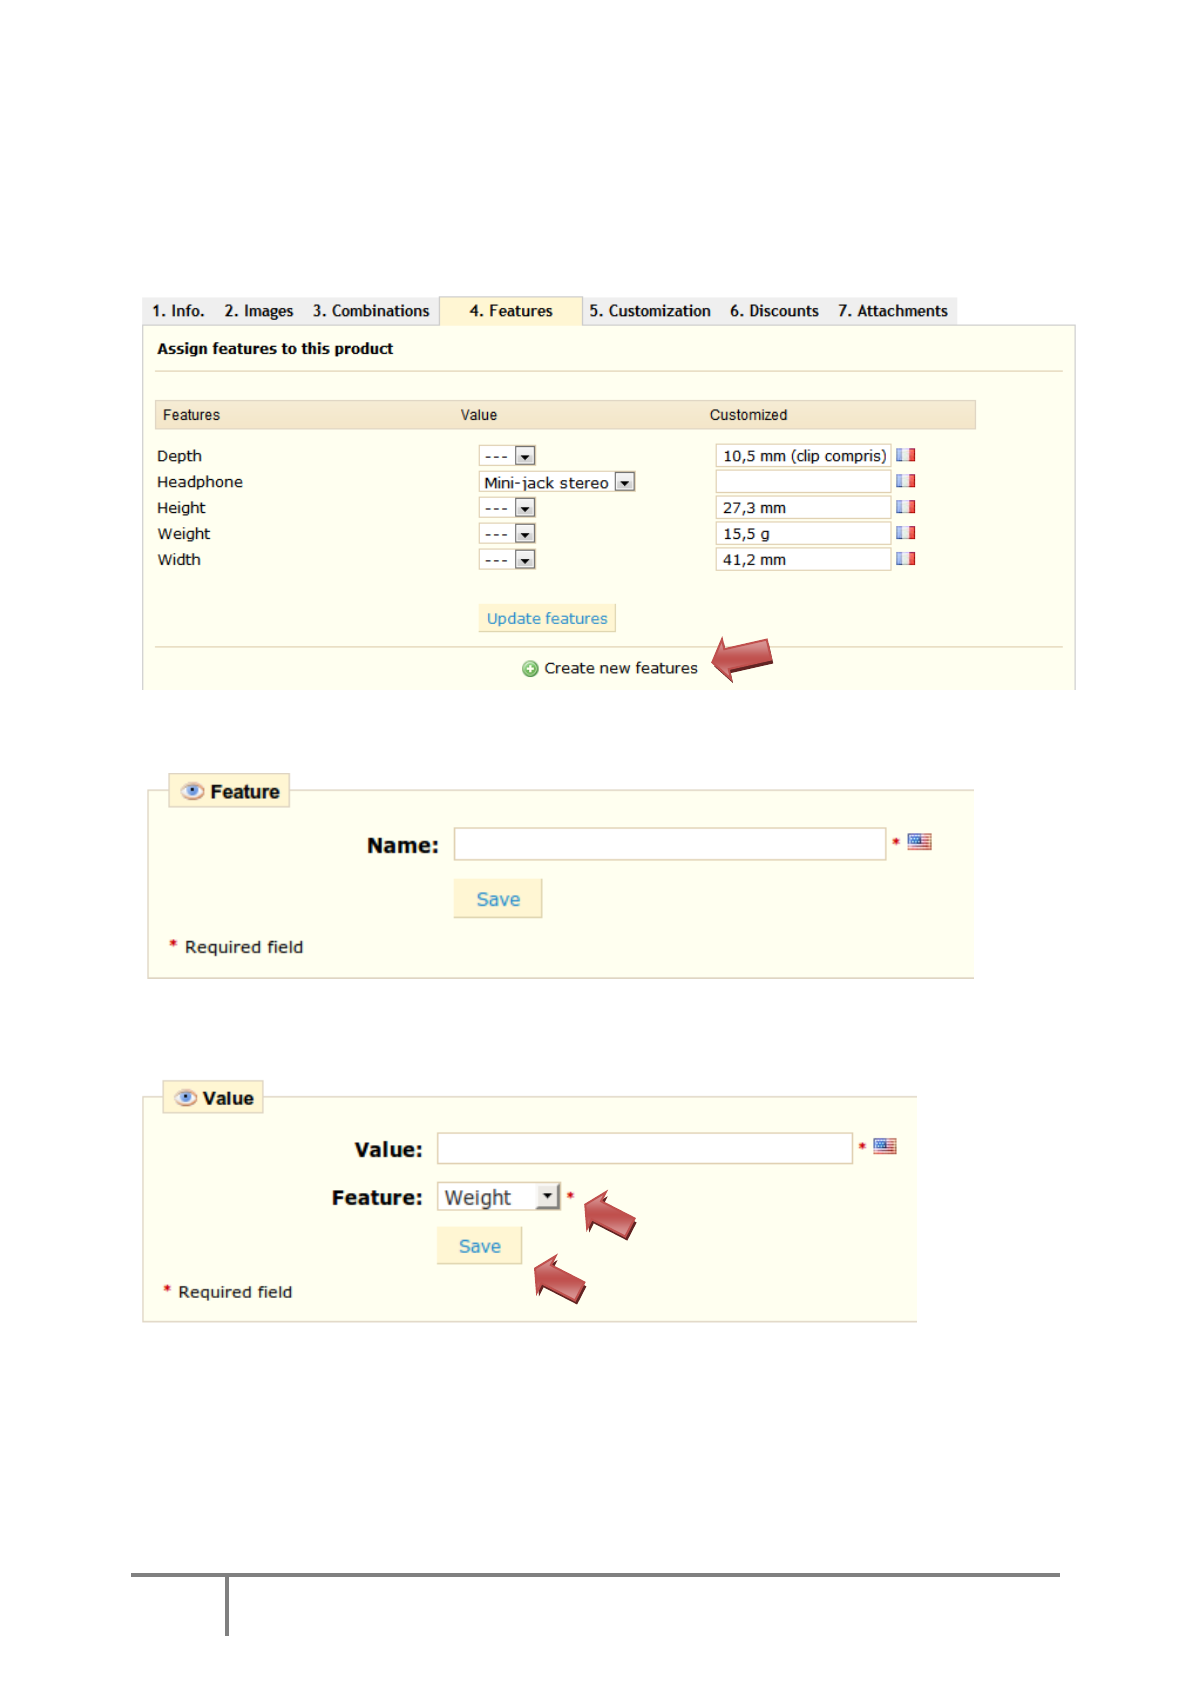Focus the Width customized field 41,2 mm
The height and width of the screenshot is (1684, 1191).
pos(803,560)
